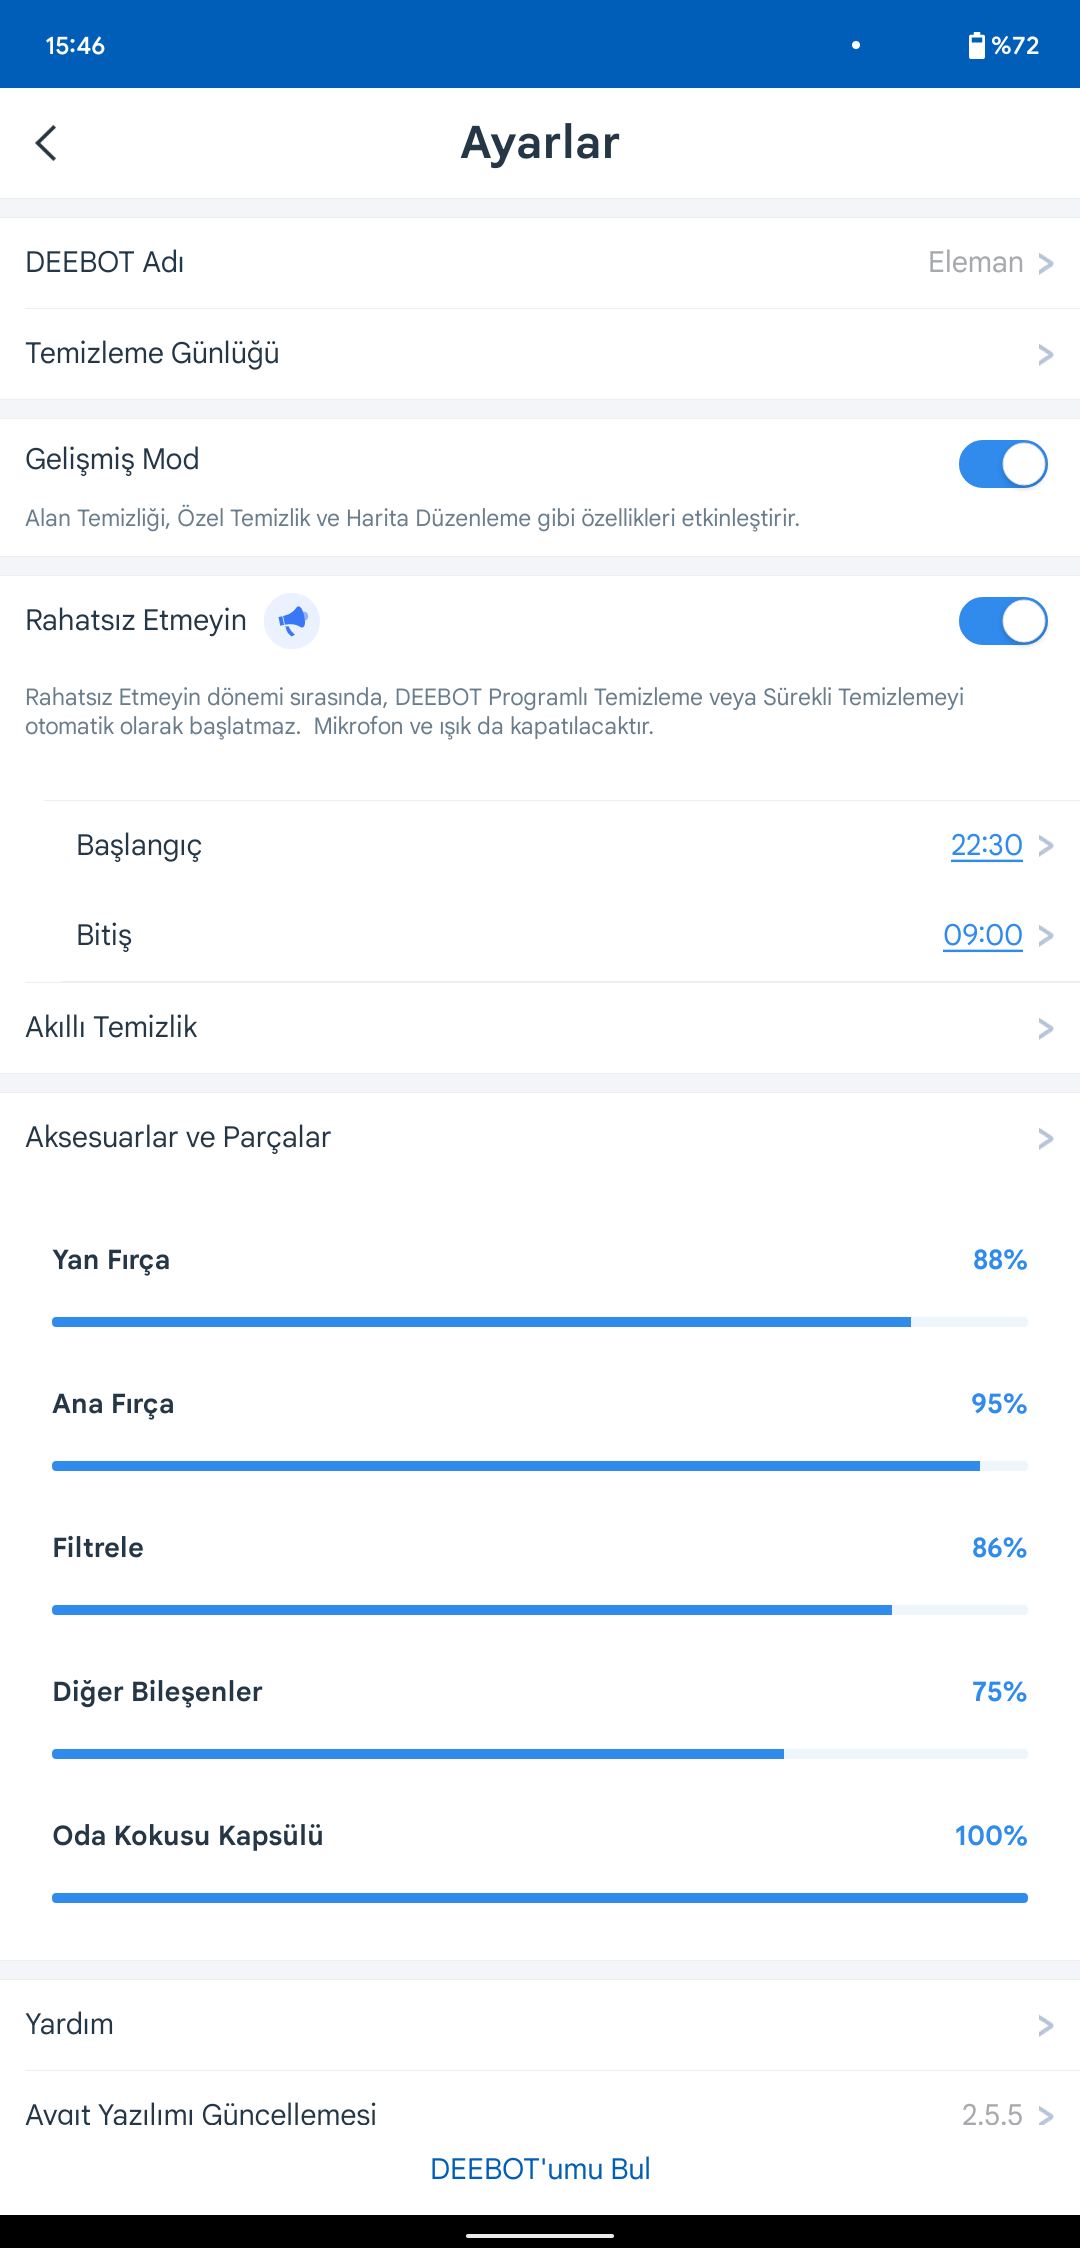Tap the chevron icon next to Eleman
Screen dimensions: 1080x2248
(x=1046, y=263)
